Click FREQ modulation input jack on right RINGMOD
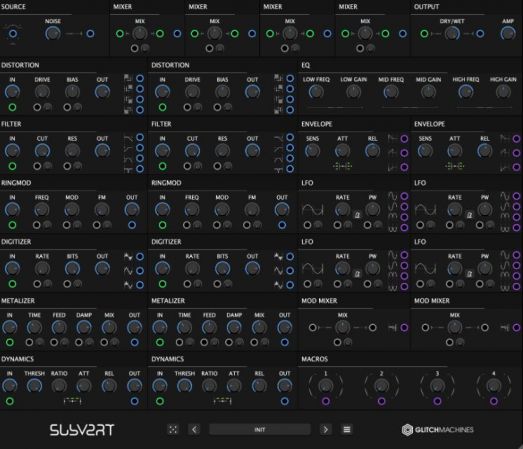The height and width of the screenshot is (449, 523). (x=187, y=225)
